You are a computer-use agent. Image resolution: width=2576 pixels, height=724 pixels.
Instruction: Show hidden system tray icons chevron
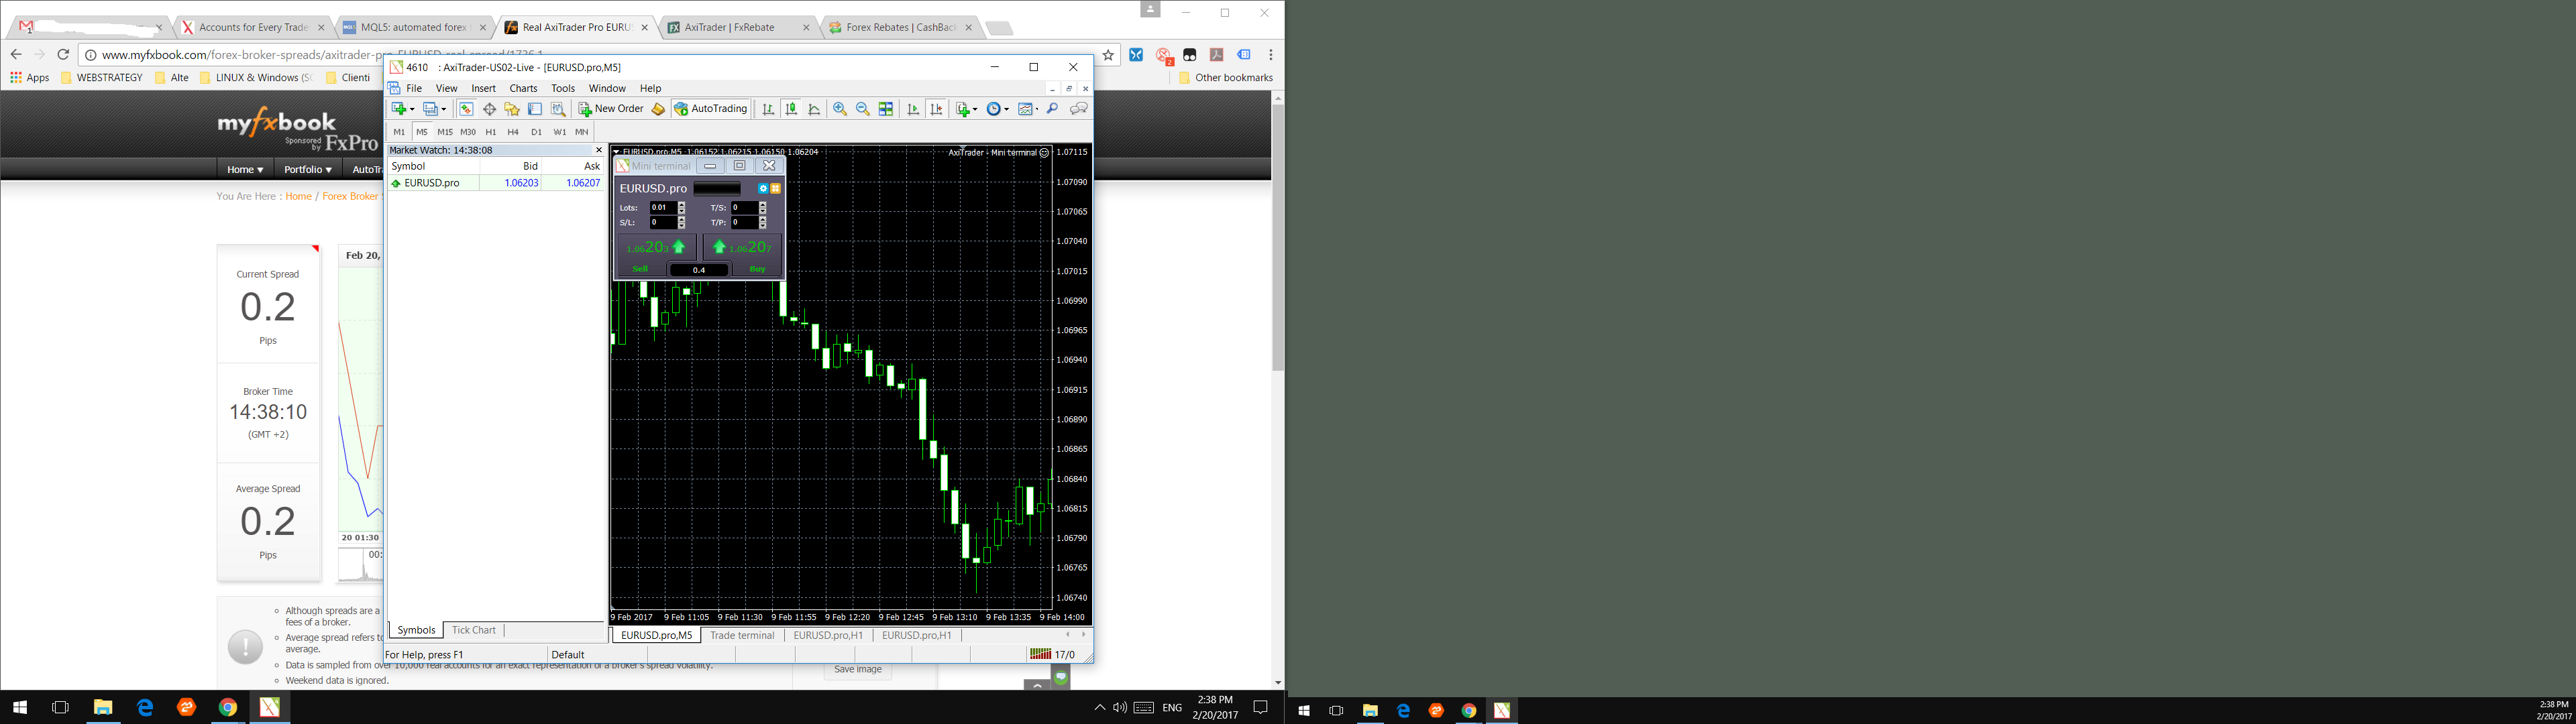[1099, 707]
